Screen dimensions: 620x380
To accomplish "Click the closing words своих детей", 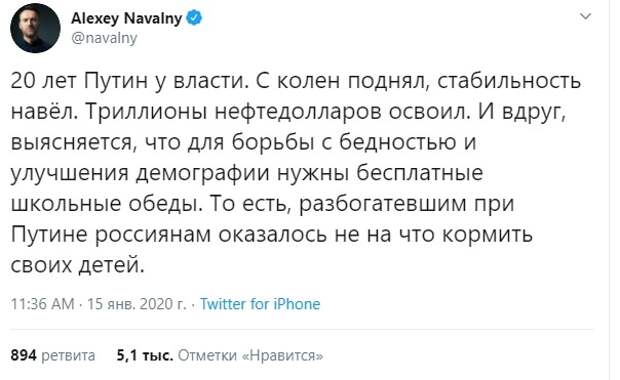I will click(78, 266).
